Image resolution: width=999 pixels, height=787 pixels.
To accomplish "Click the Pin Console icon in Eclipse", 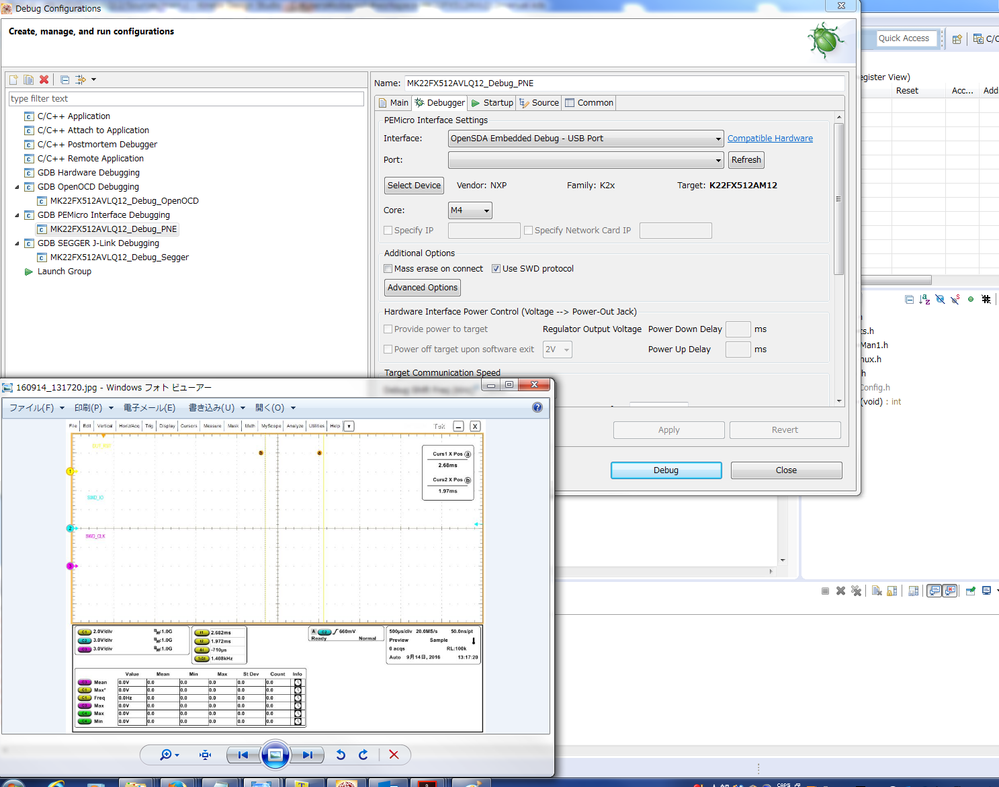I will click(970, 591).
